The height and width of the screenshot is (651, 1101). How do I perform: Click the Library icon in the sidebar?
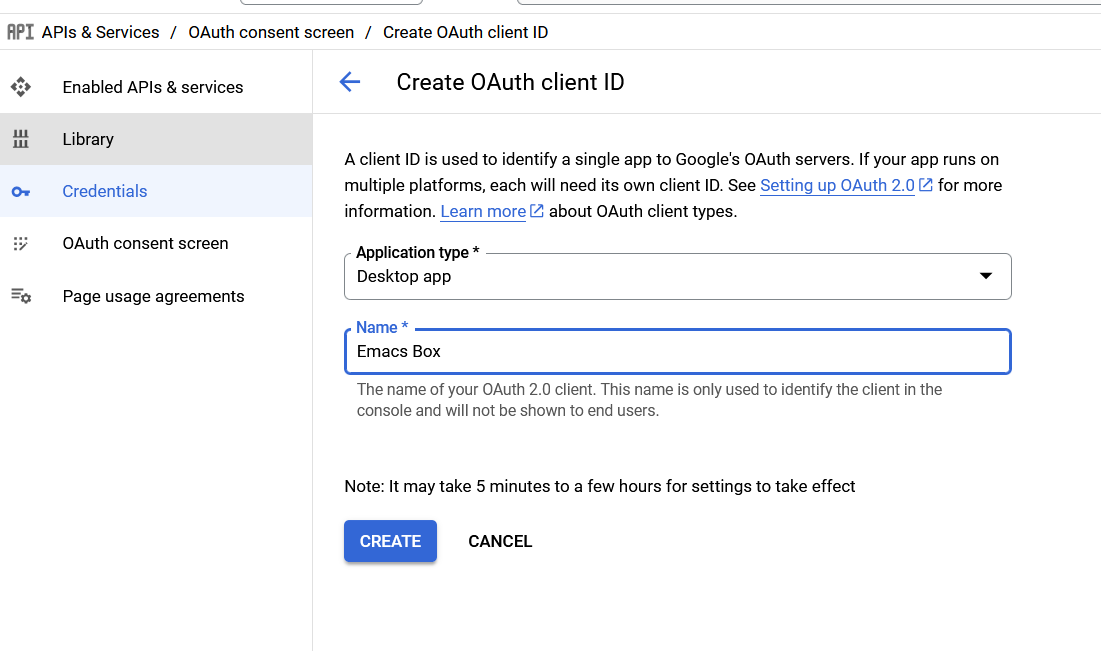point(21,139)
